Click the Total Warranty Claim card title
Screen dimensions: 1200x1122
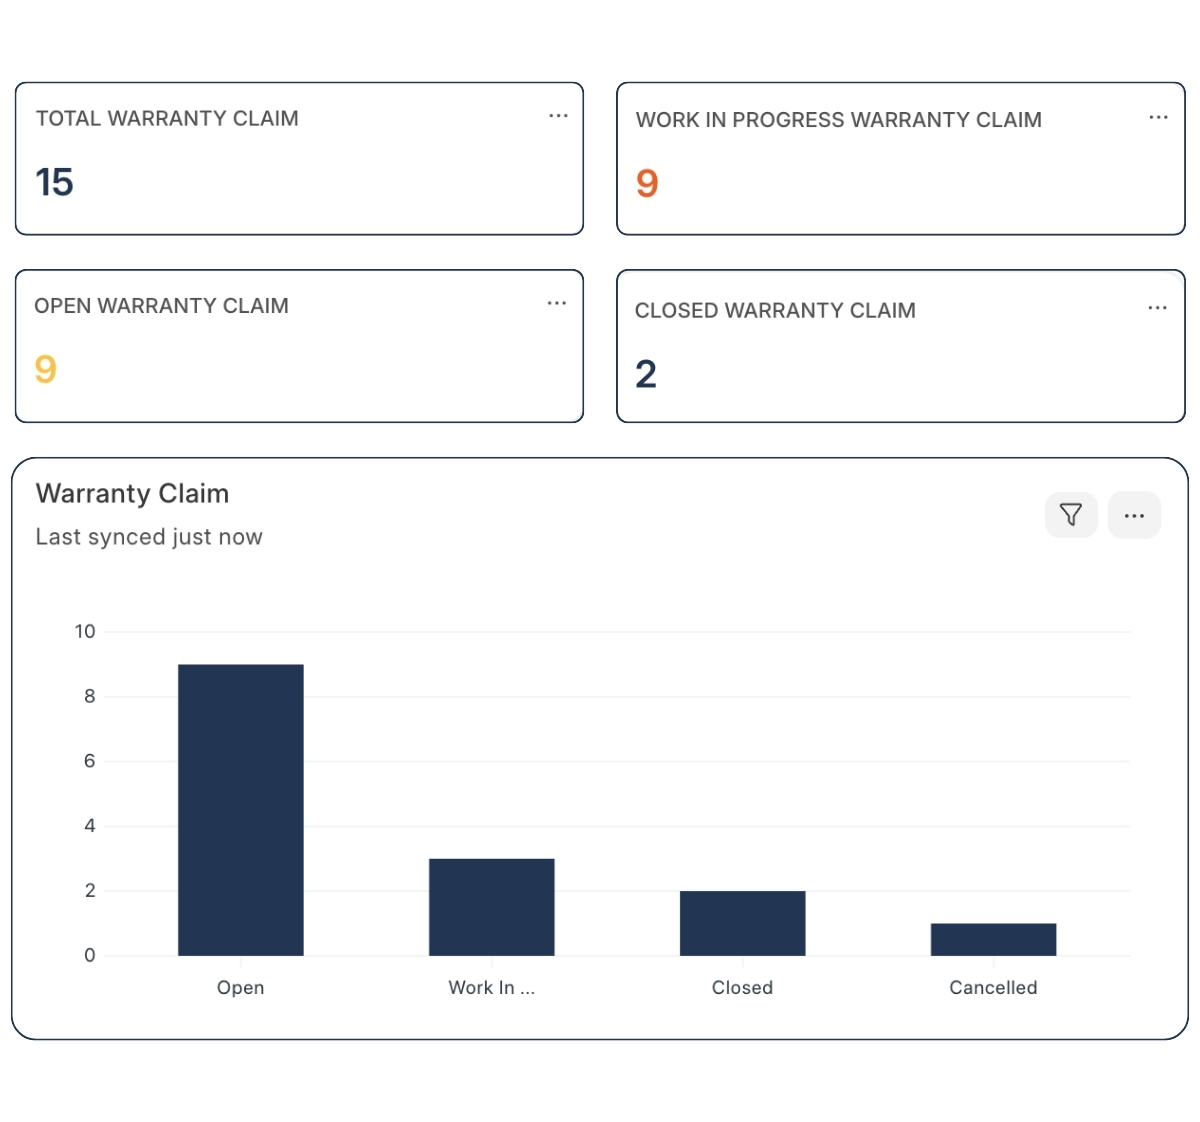coord(167,118)
